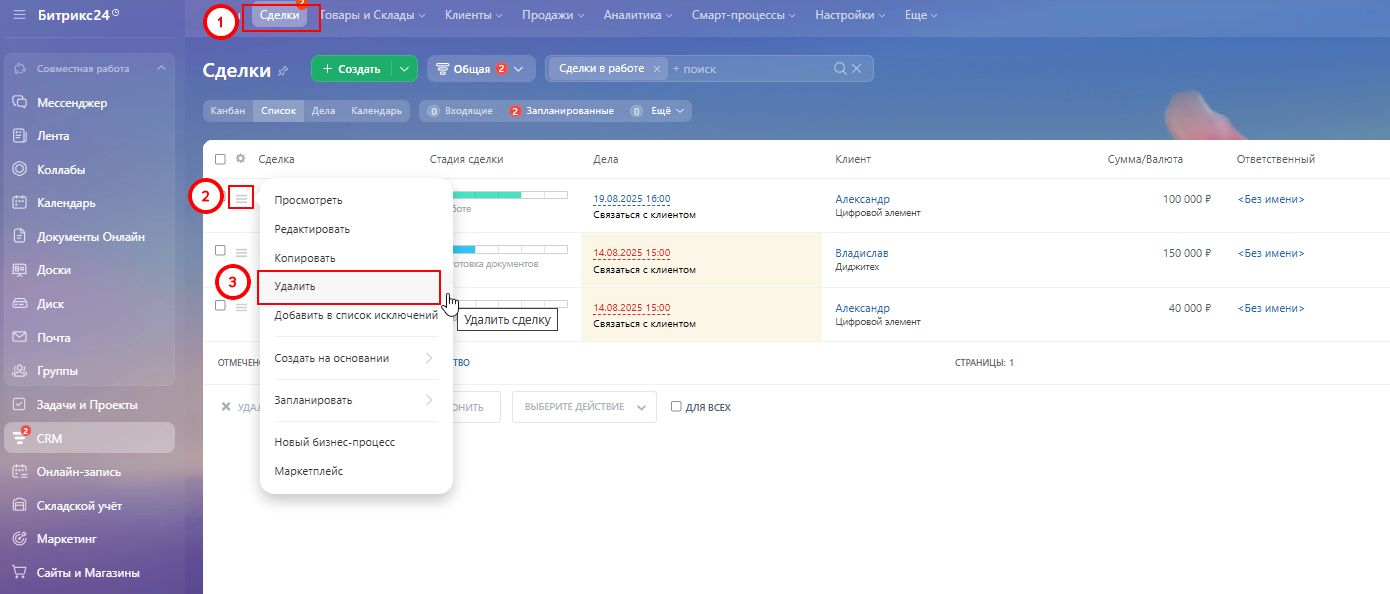
Task: Switch to the Канбан view tab
Action: click(x=228, y=111)
